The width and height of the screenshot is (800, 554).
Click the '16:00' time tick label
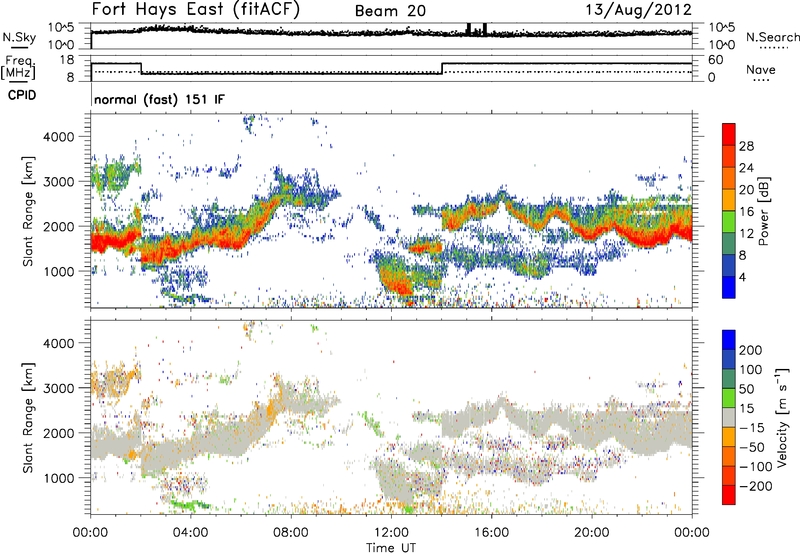491,533
